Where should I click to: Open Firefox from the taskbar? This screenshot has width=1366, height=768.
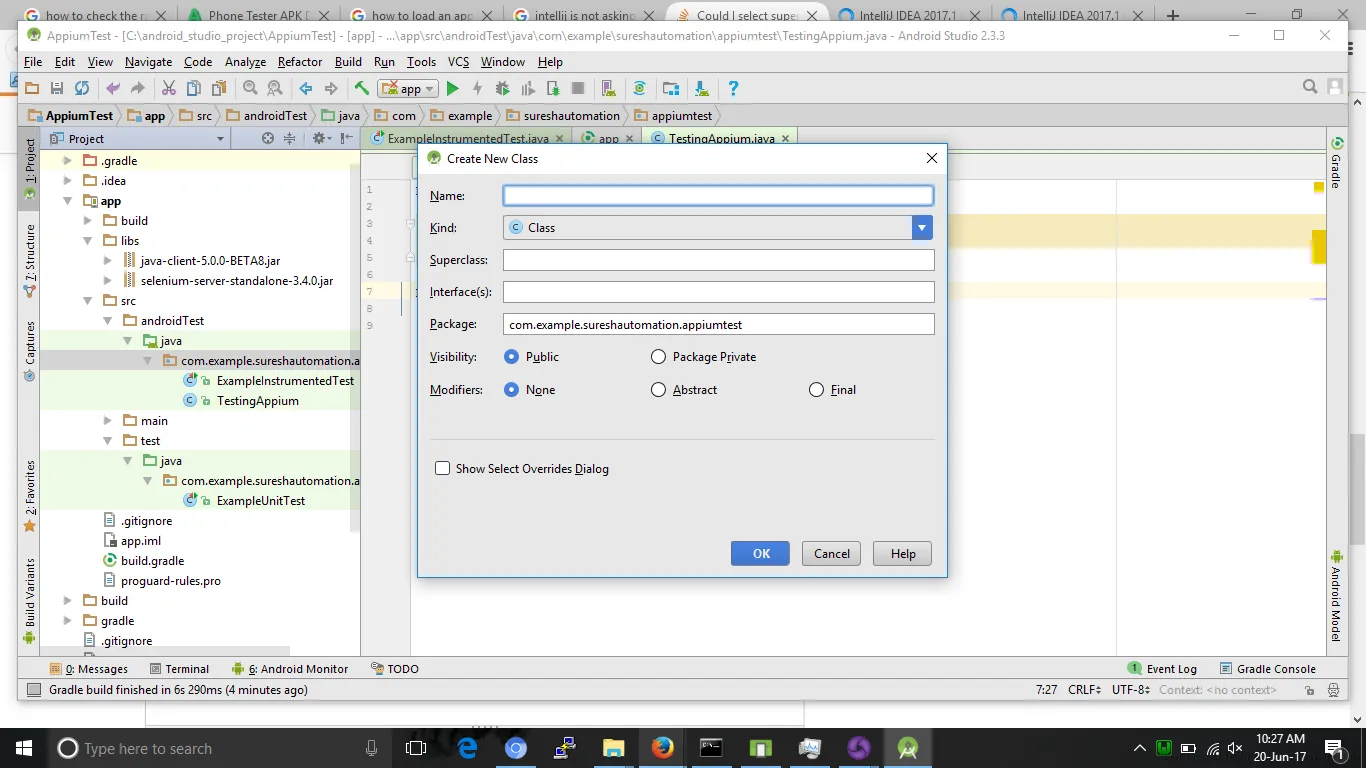click(662, 748)
